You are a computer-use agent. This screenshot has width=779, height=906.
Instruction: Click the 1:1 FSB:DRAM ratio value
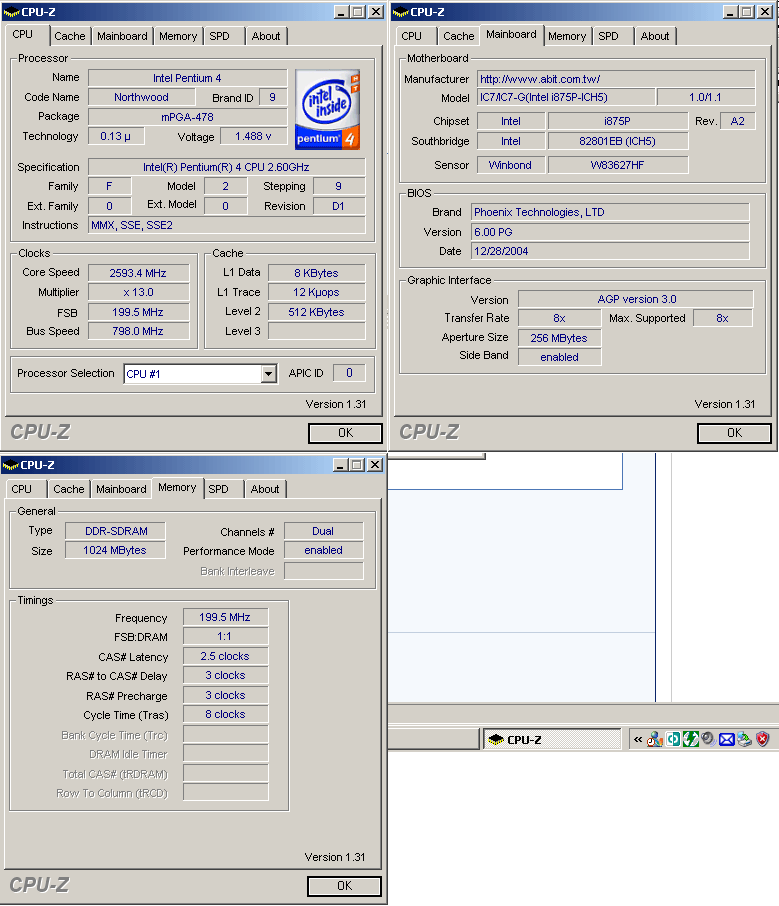[225, 636]
